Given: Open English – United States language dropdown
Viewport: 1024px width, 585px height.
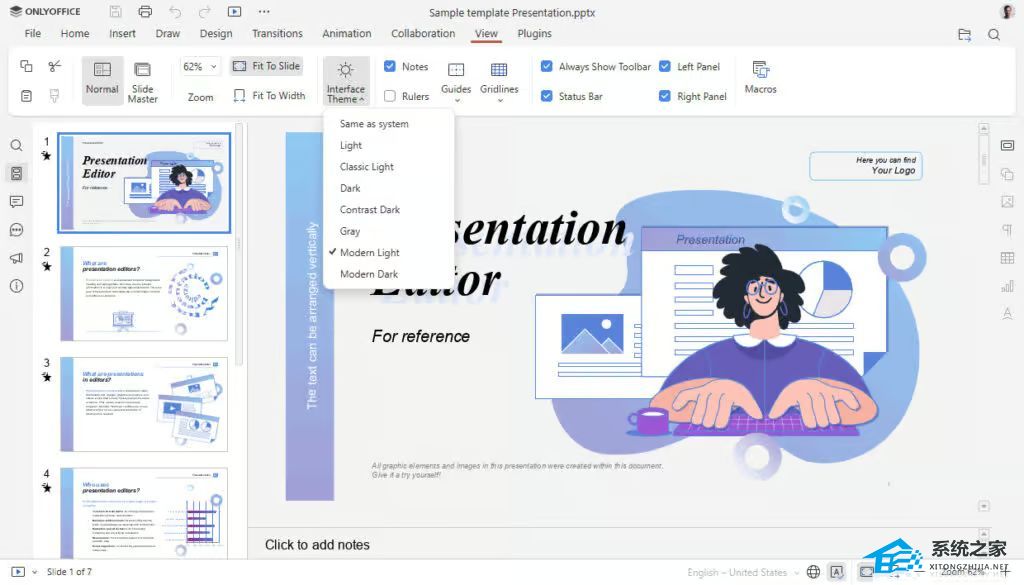Looking at the screenshot, I should click(x=743, y=573).
